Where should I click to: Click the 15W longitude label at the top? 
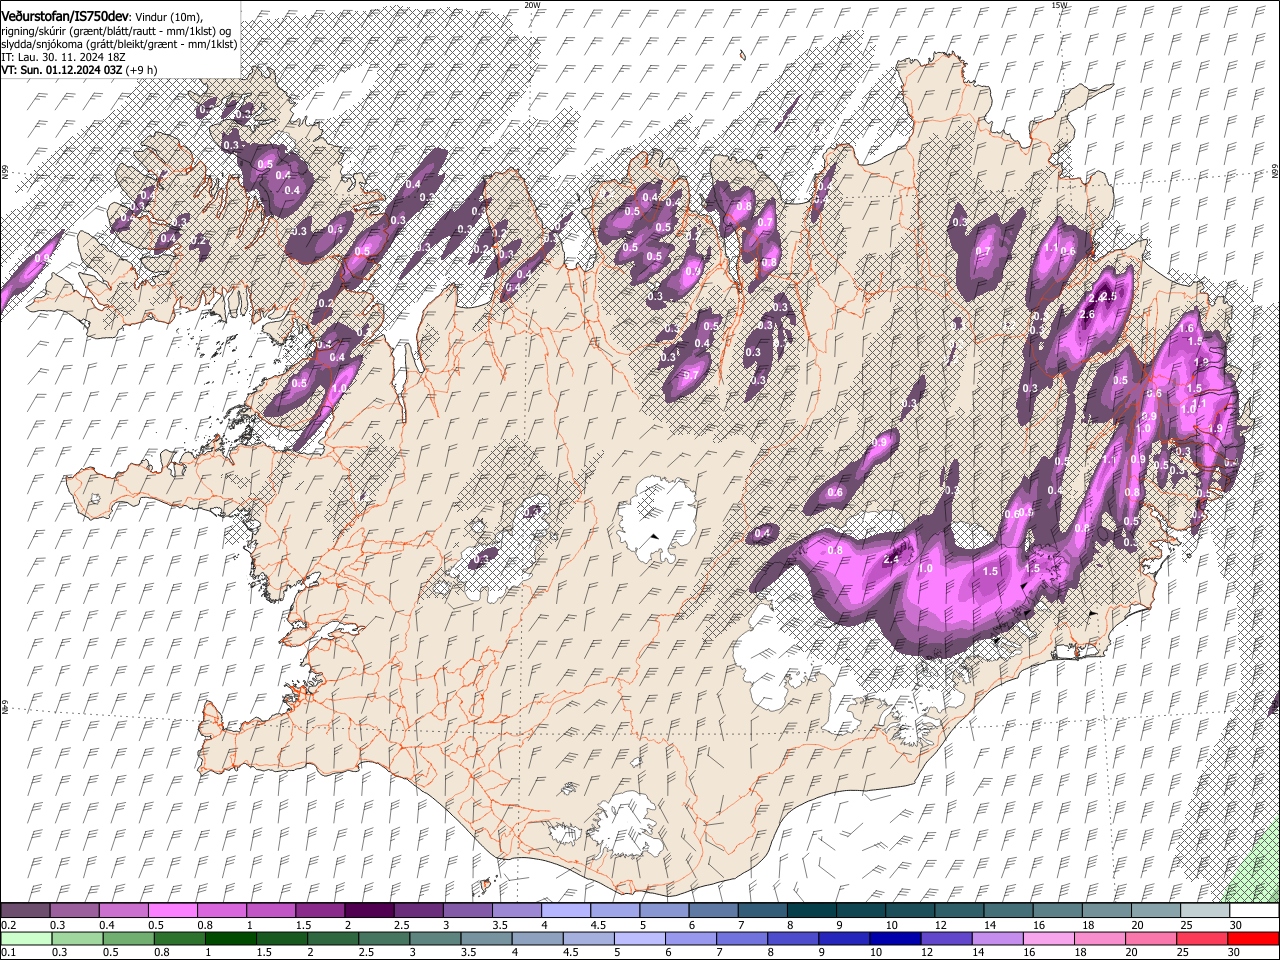(x=1059, y=4)
